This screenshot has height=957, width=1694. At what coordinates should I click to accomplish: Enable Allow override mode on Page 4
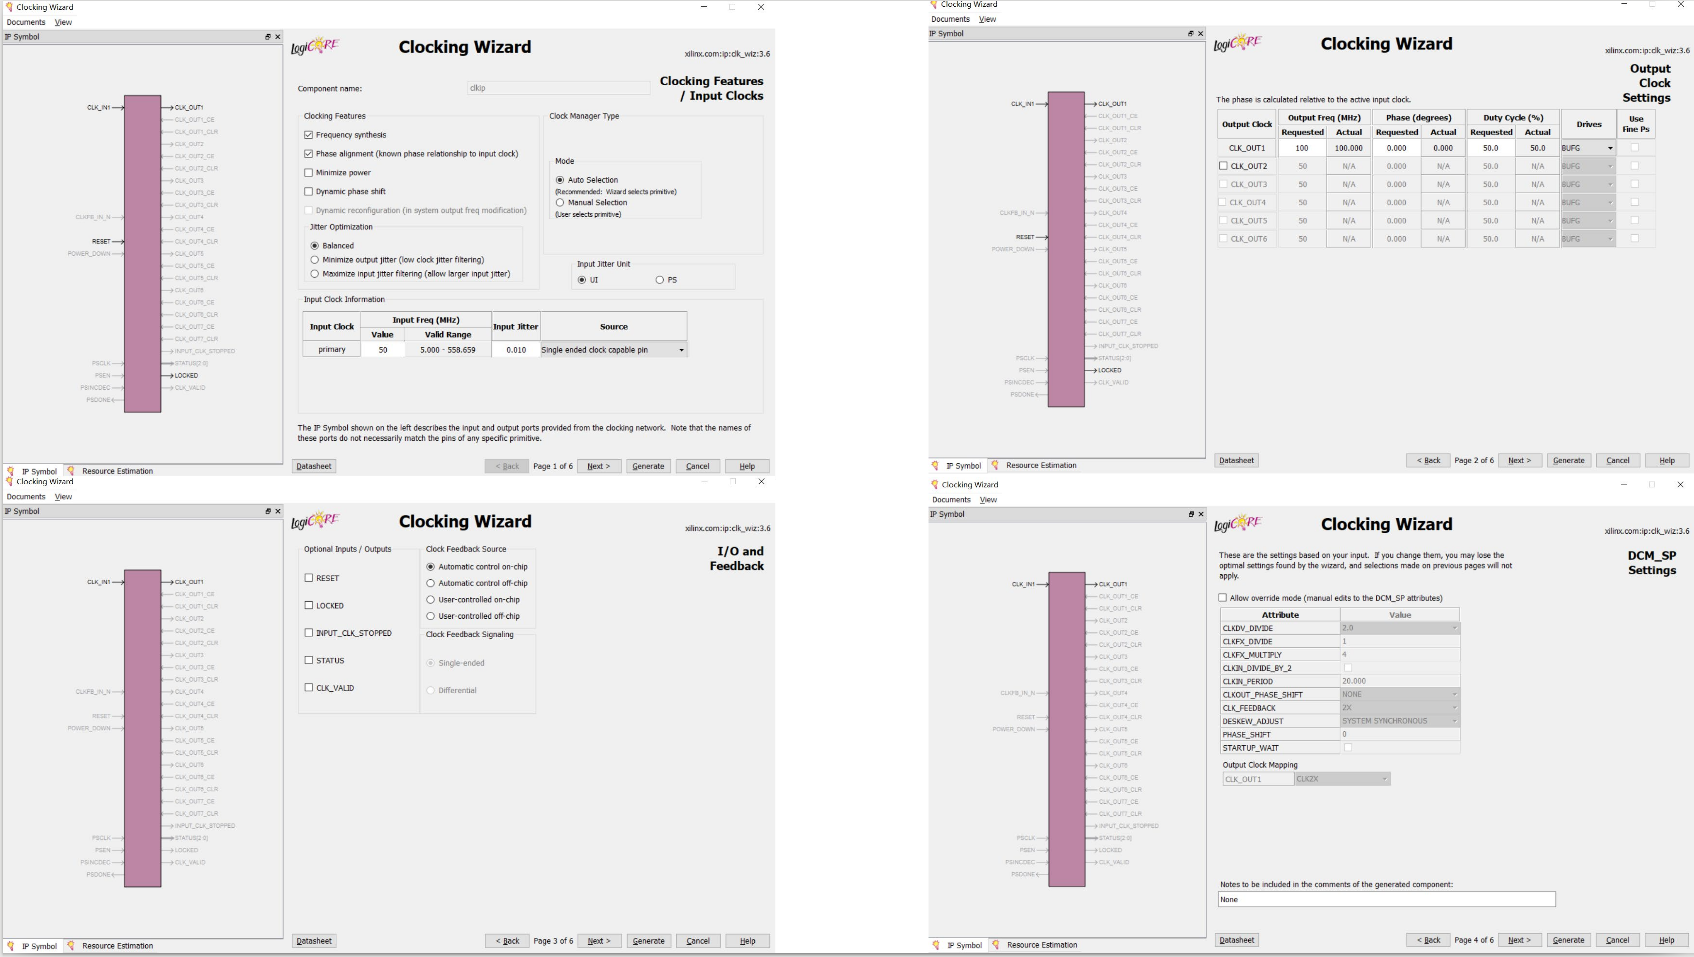coord(1223,598)
